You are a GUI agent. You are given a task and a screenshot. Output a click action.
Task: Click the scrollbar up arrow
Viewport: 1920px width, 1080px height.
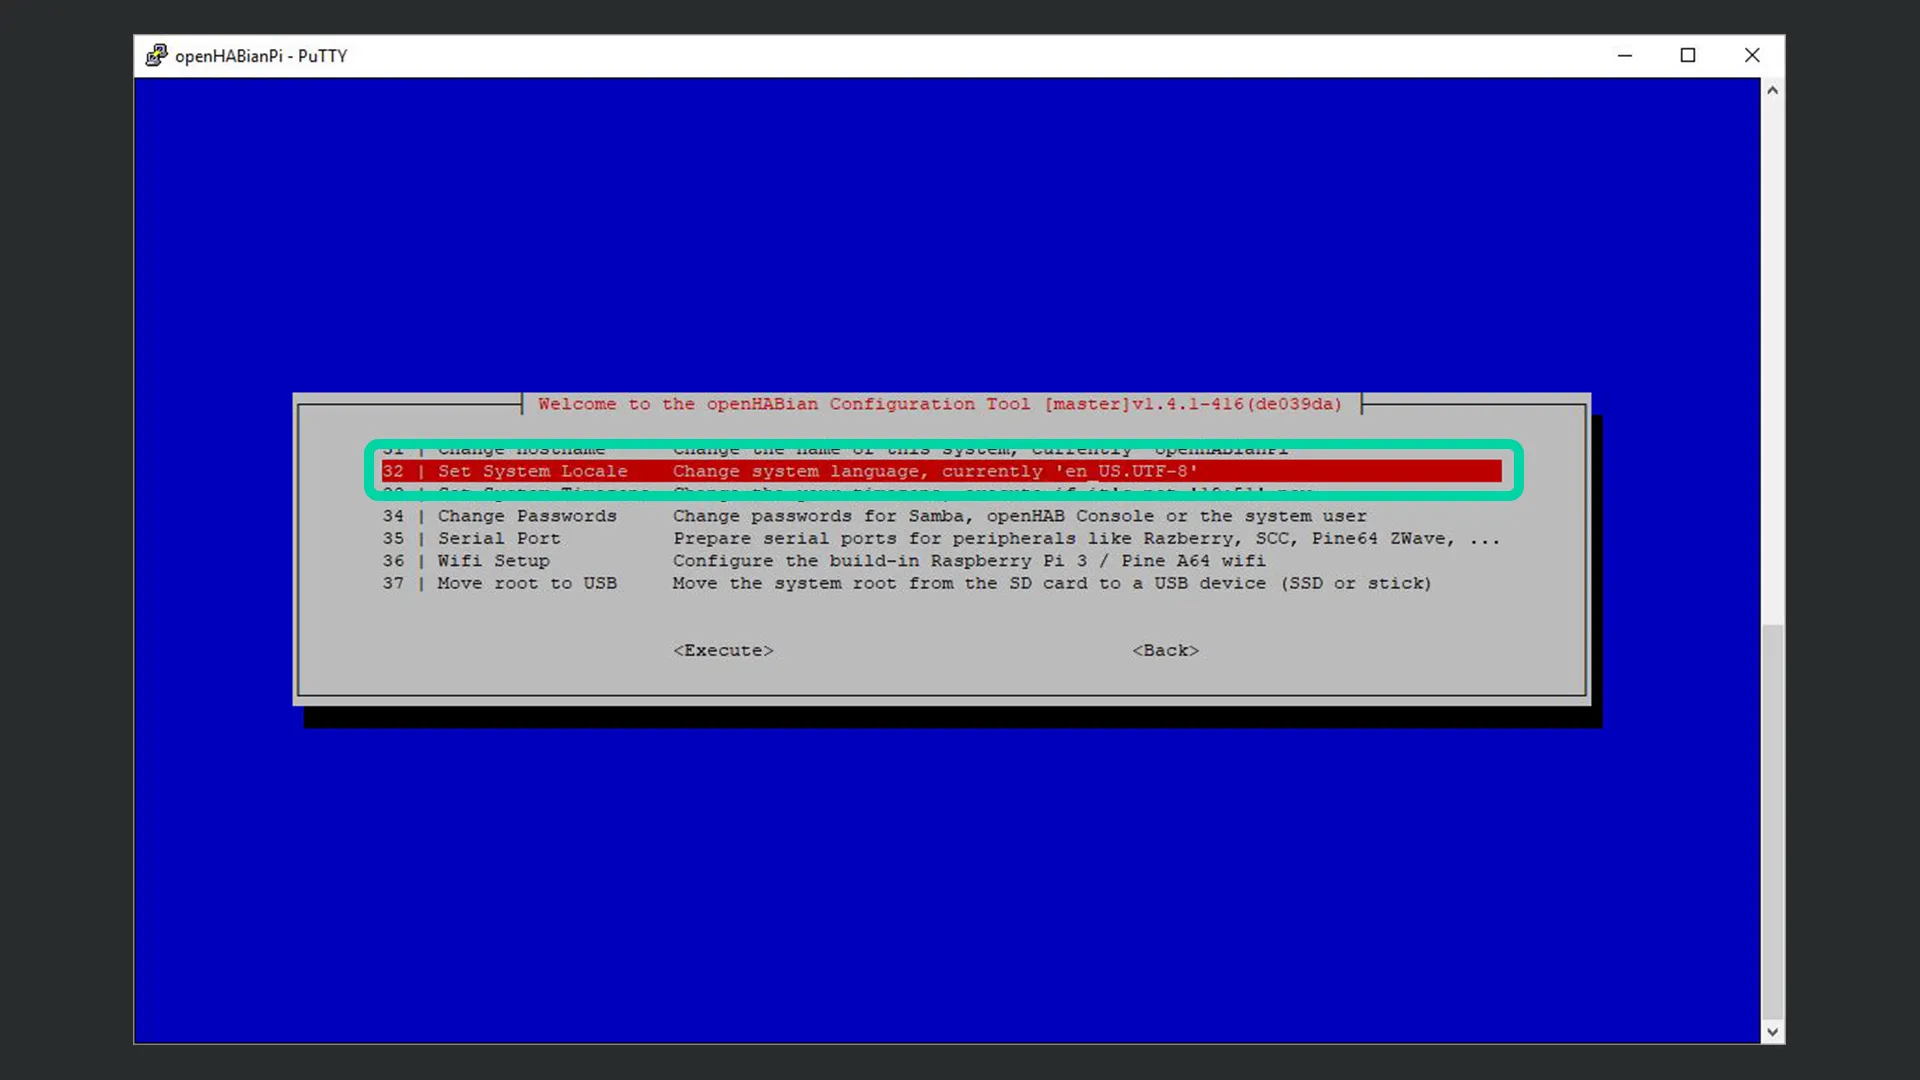(x=1772, y=90)
